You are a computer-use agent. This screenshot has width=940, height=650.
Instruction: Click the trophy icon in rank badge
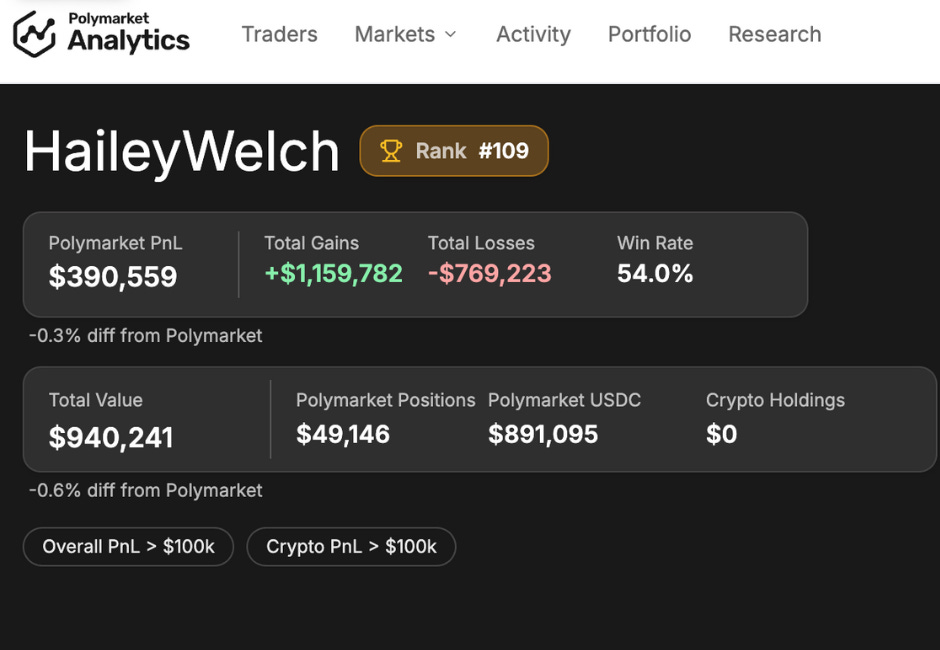click(x=391, y=151)
